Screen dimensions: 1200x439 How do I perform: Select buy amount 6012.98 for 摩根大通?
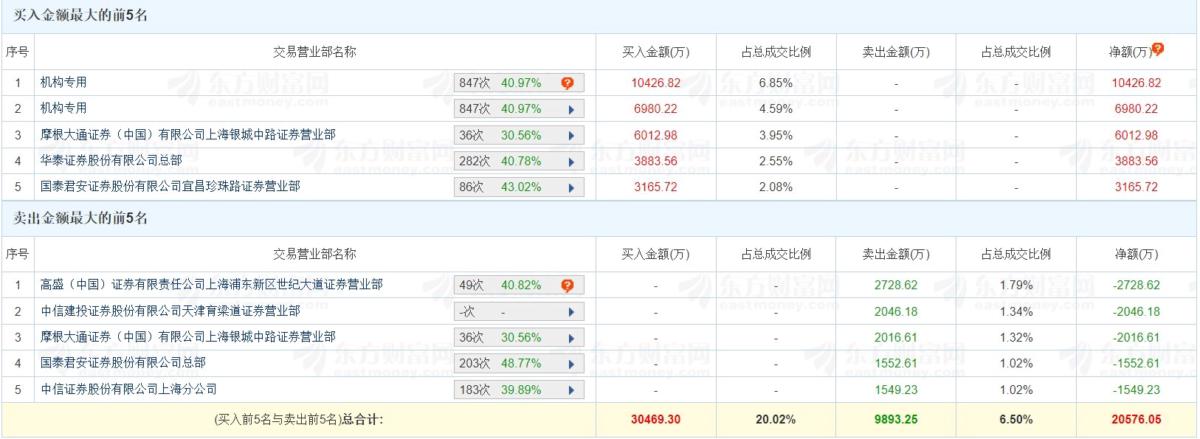click(x=656, y=134)
